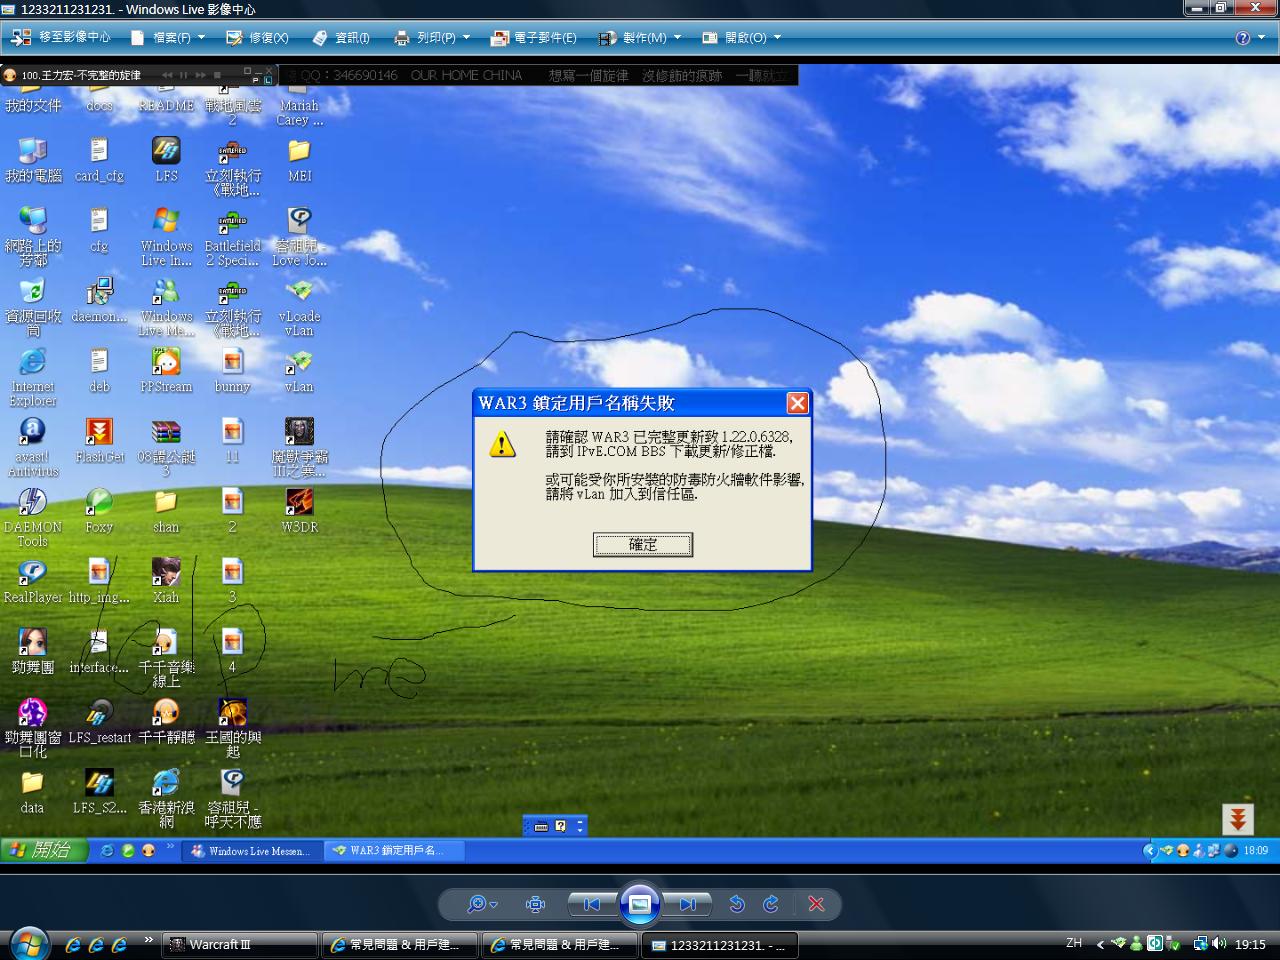Delete the photo with the red X

pos(816,904)
